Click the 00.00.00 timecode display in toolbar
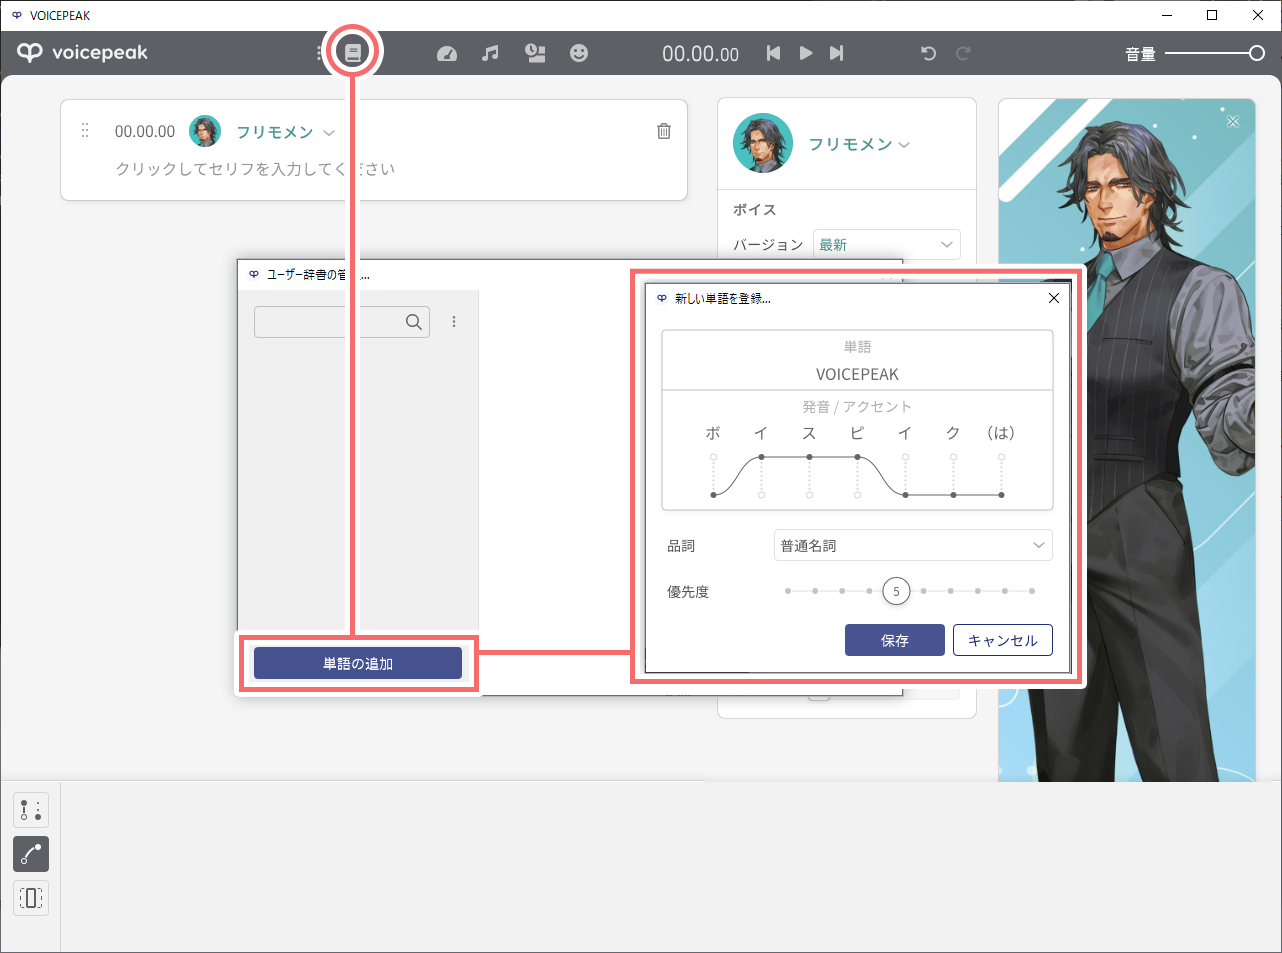The height and width of the screenshot is (953, 1282). [700, 54]
